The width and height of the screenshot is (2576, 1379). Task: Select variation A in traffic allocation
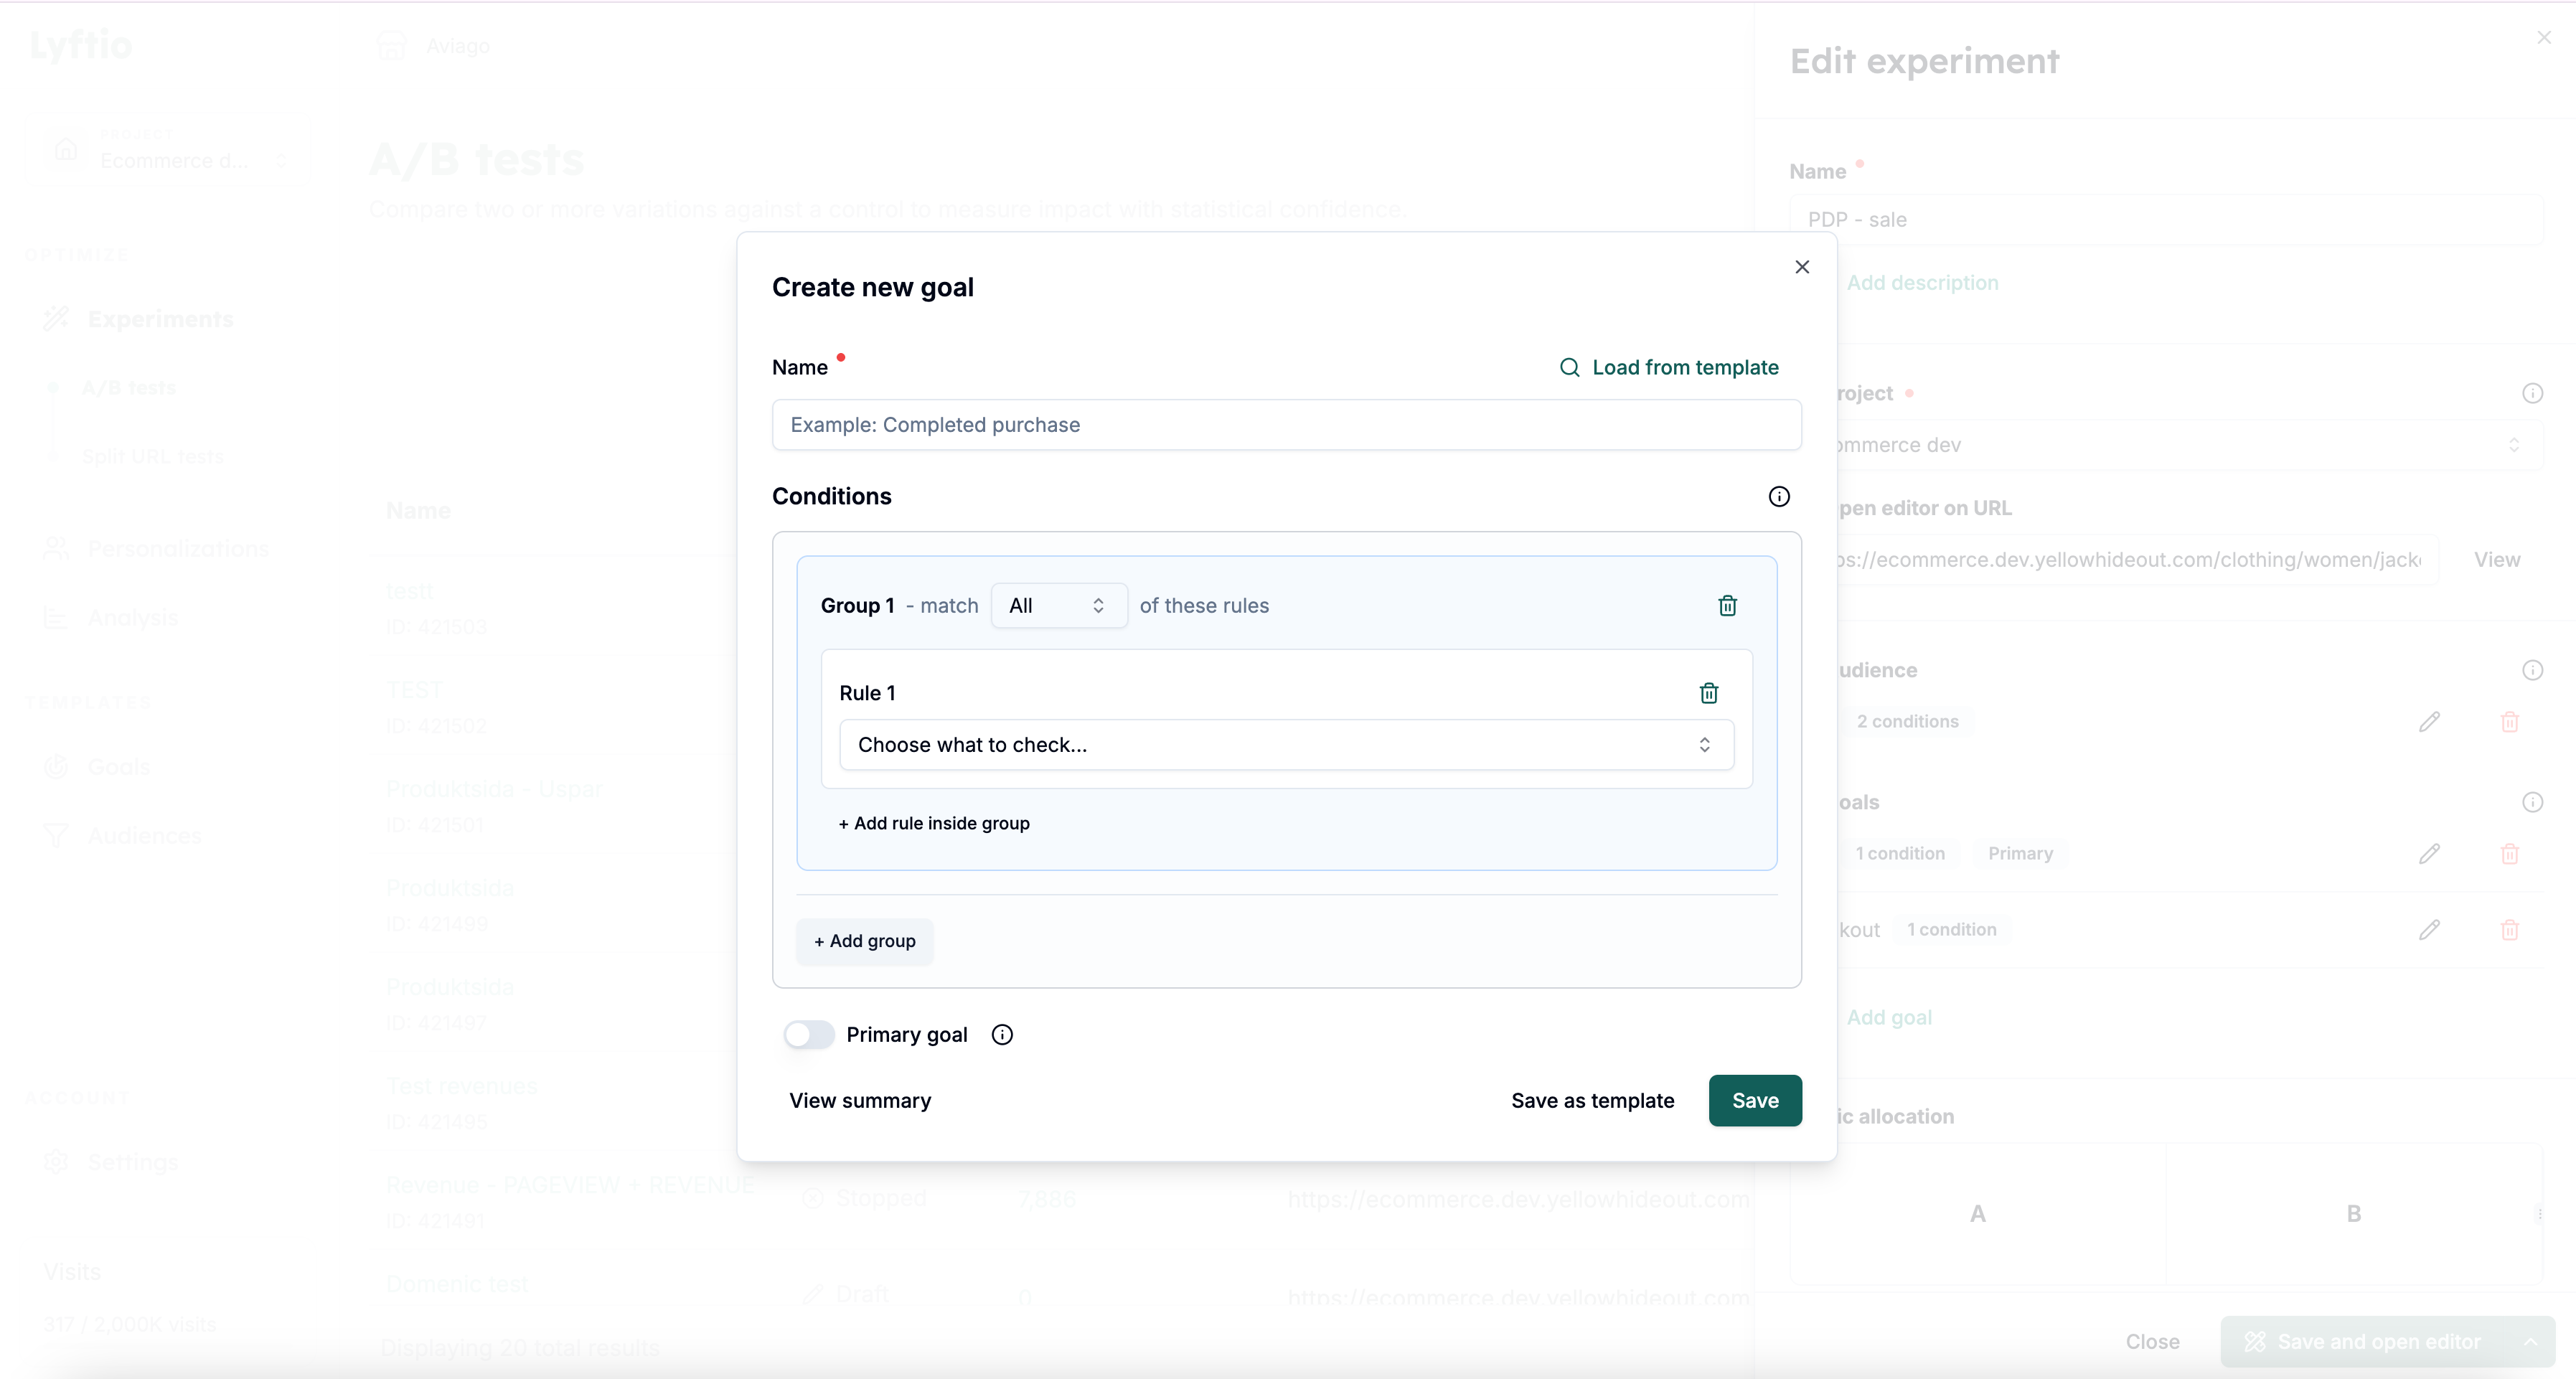tap(1977, 1213)
